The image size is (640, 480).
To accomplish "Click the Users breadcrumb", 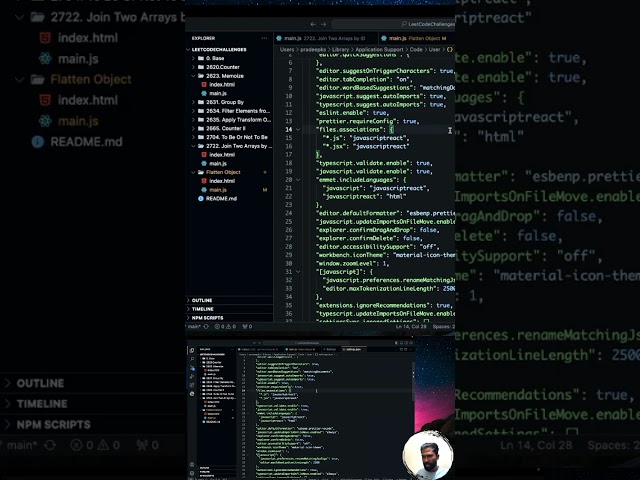I will (287, 49).
